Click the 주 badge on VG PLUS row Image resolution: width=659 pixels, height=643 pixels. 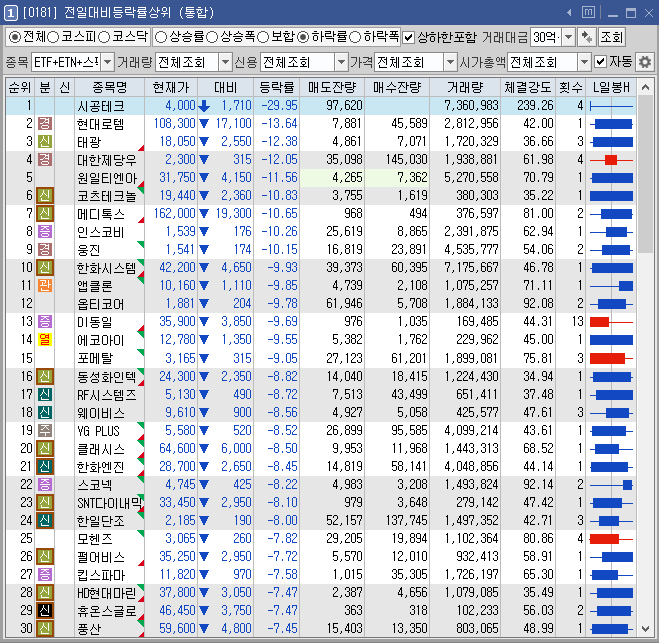pos(45,430)
